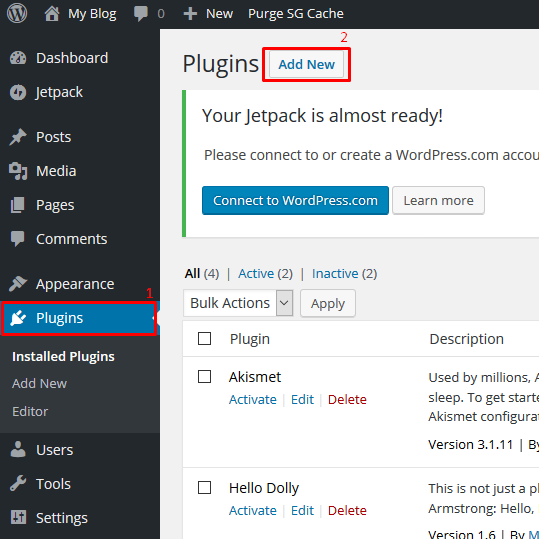
Task: Click the Akismet plugin name
Action: pyautogui.click(x=255, y=377)
